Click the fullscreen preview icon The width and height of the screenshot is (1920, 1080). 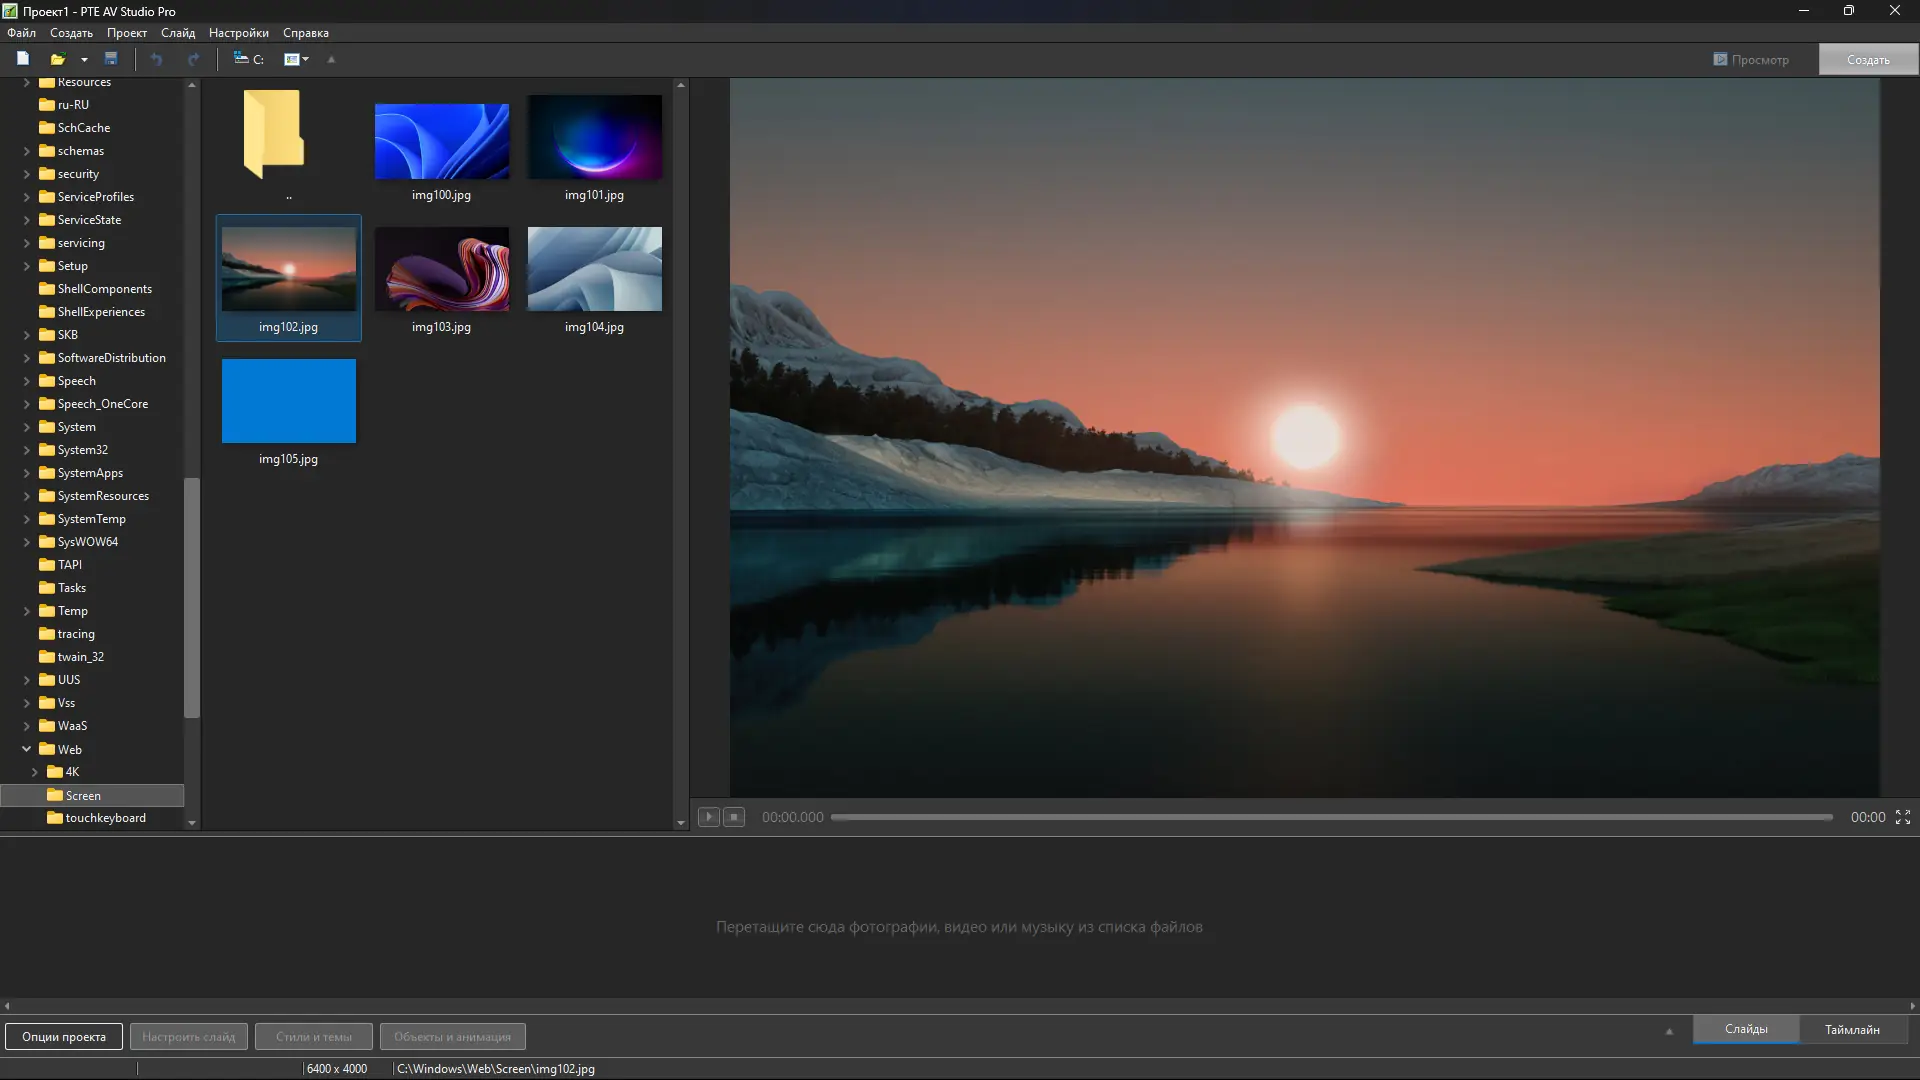1902,817
